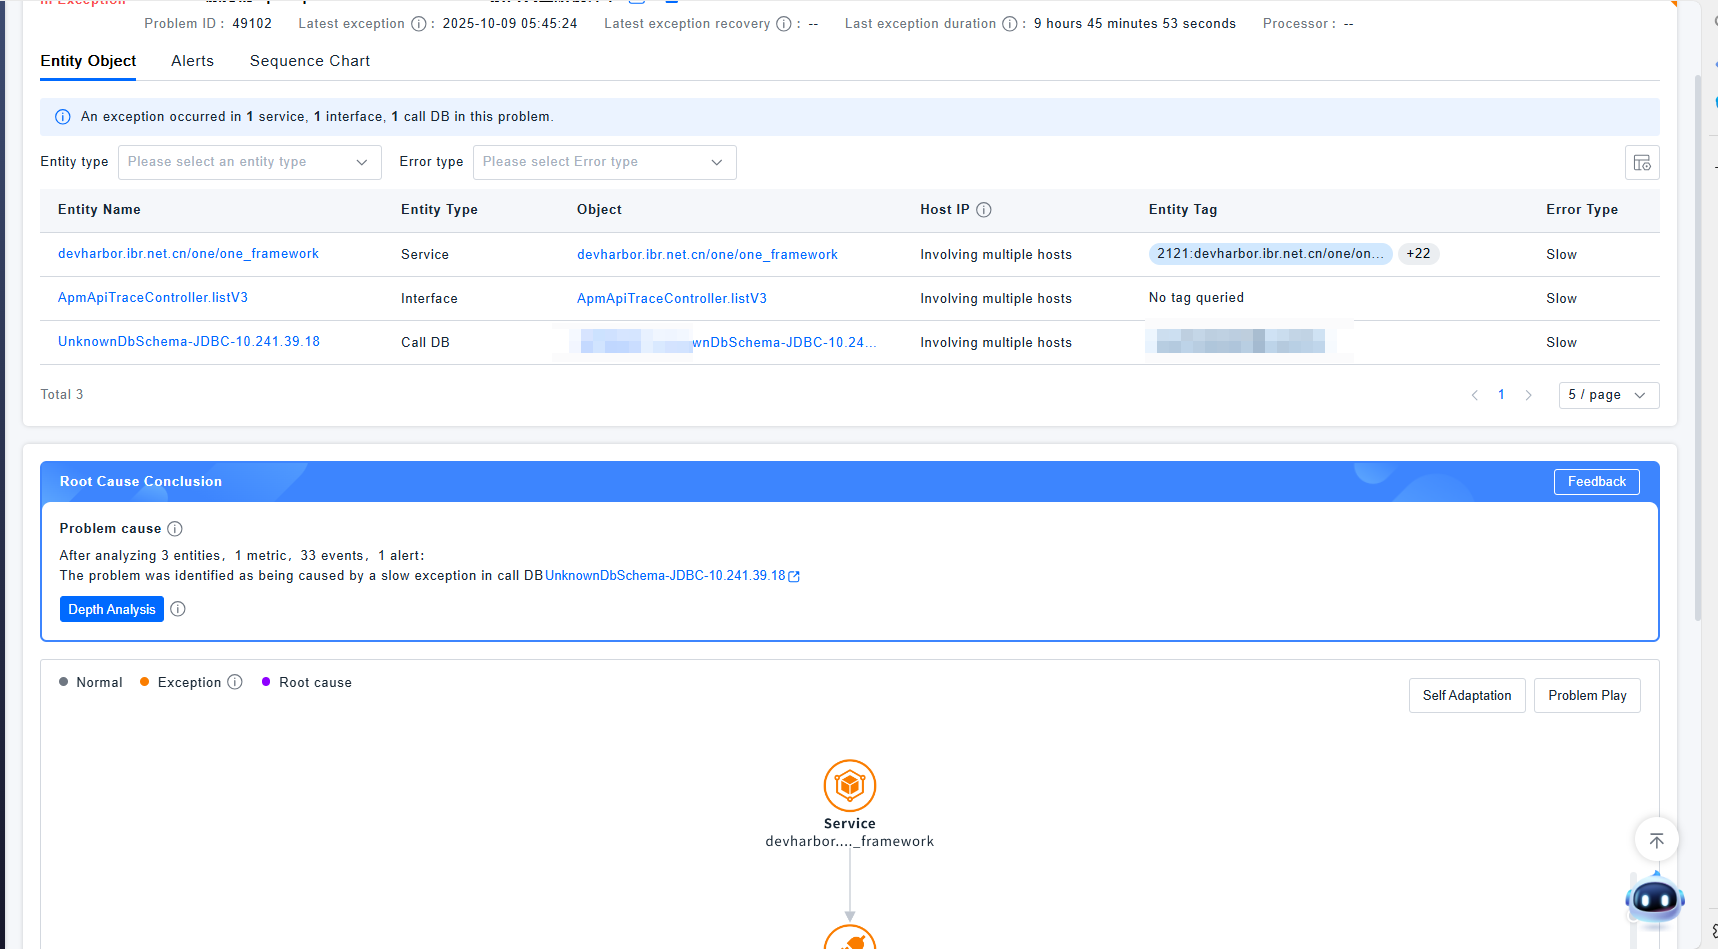Image resolution: width=1718 pixels, height=949 pixels.
Task: Click the Depth Analysis button
Action: tap(112, 609)
